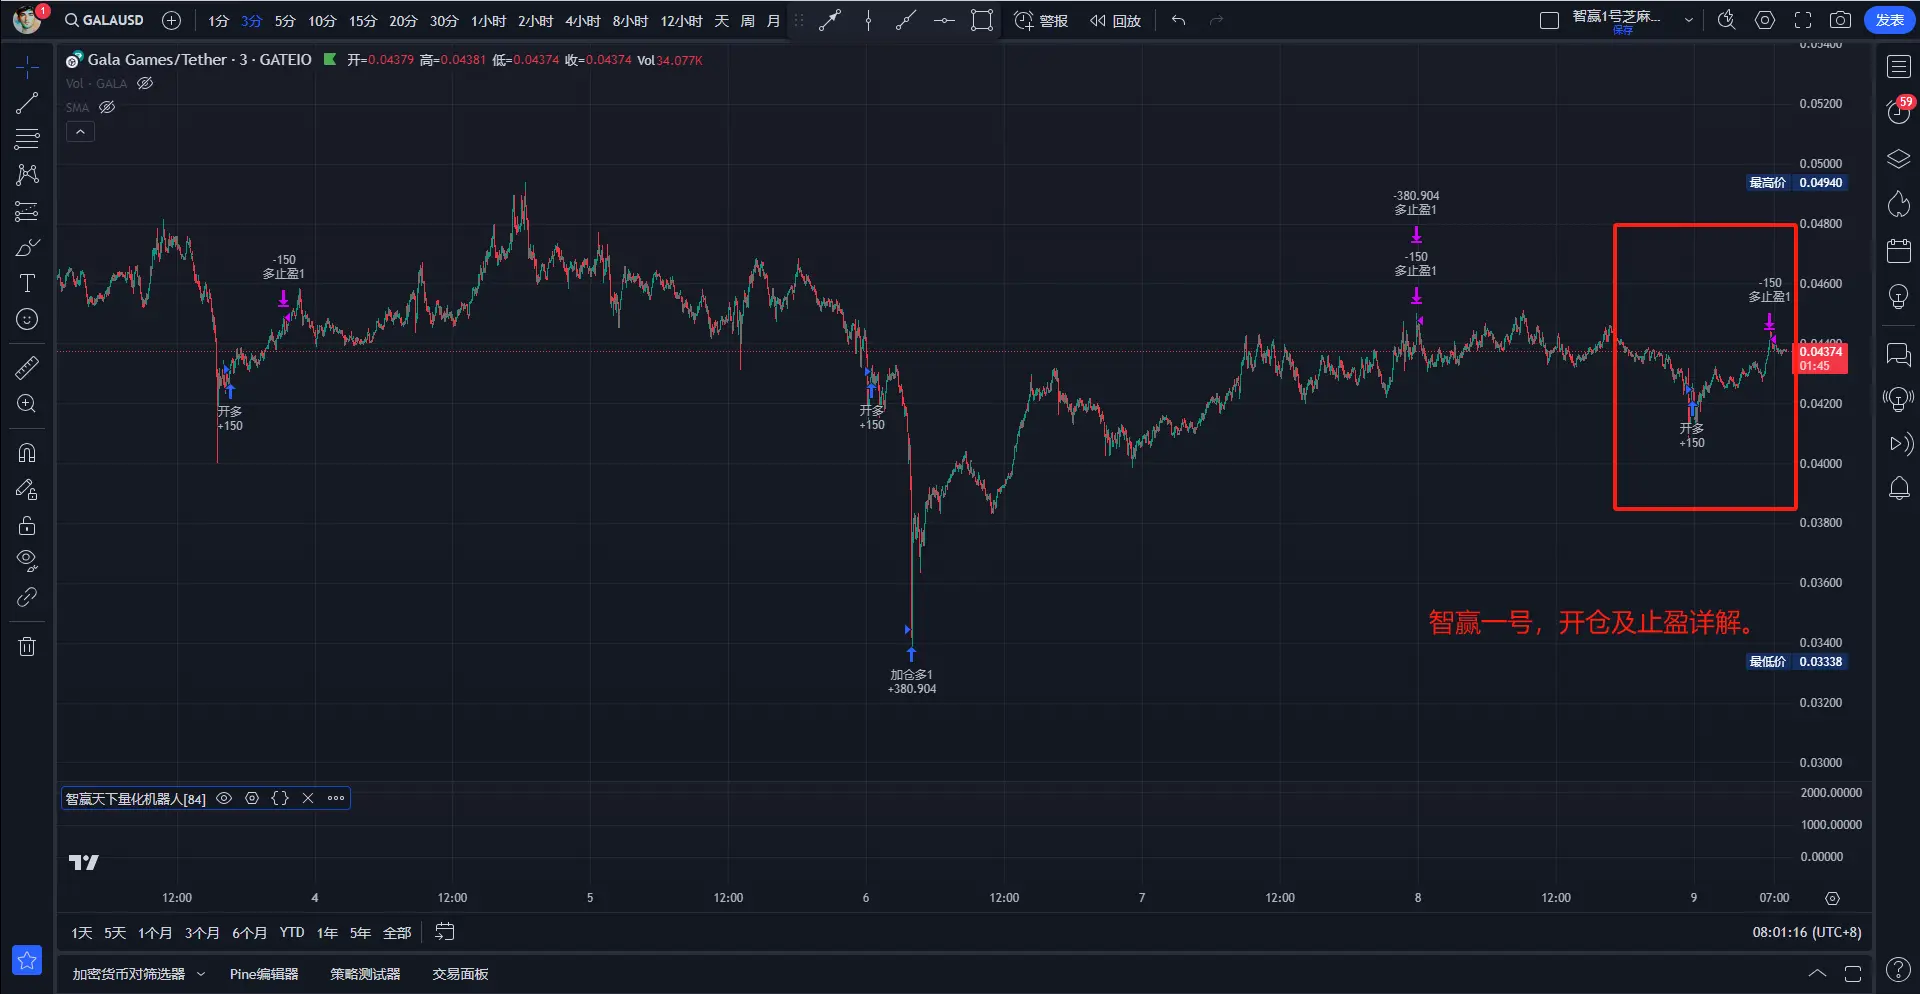This screenshot has height=994, width=1920.
Task: Click the 08:01:16 (UTC+8) timezone
Action: [x=1806, y=932]
